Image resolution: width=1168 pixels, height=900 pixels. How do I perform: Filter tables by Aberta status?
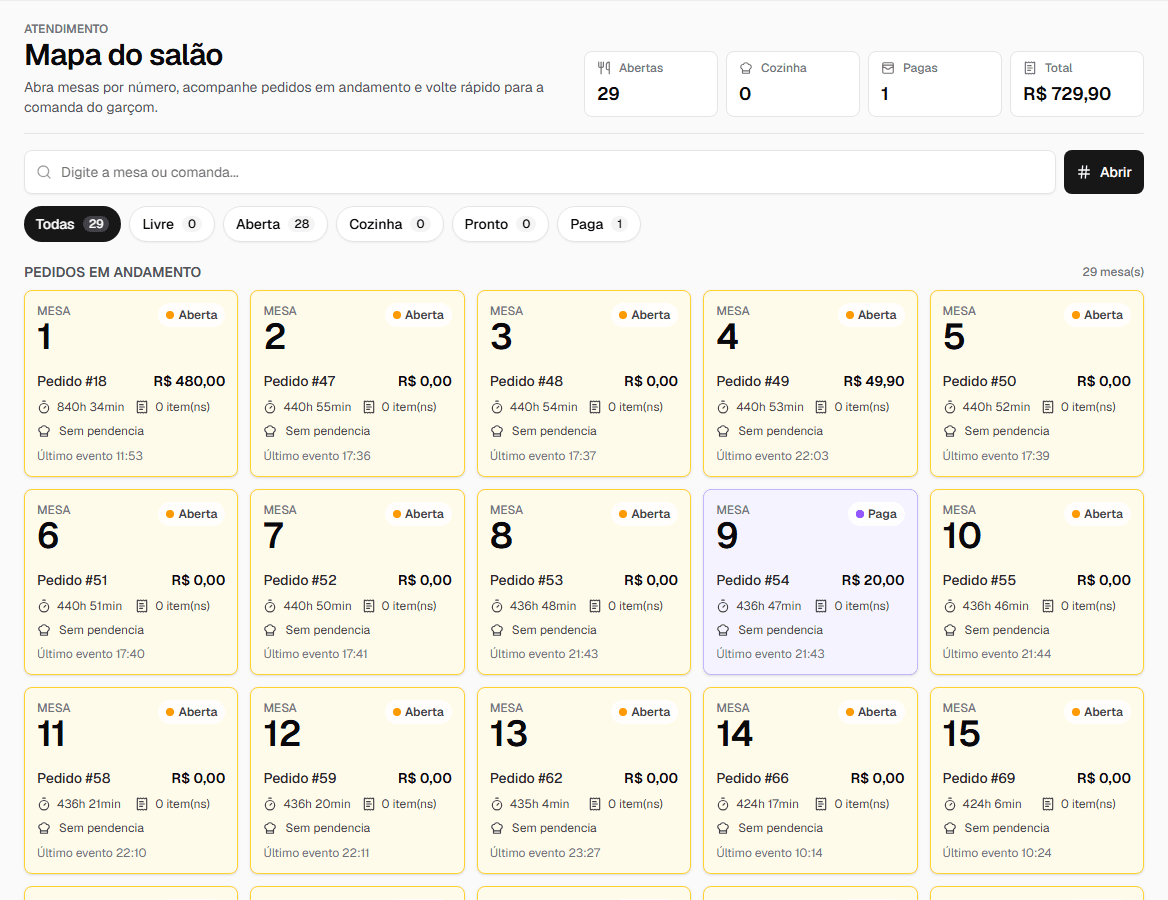(x=275, y=224)
